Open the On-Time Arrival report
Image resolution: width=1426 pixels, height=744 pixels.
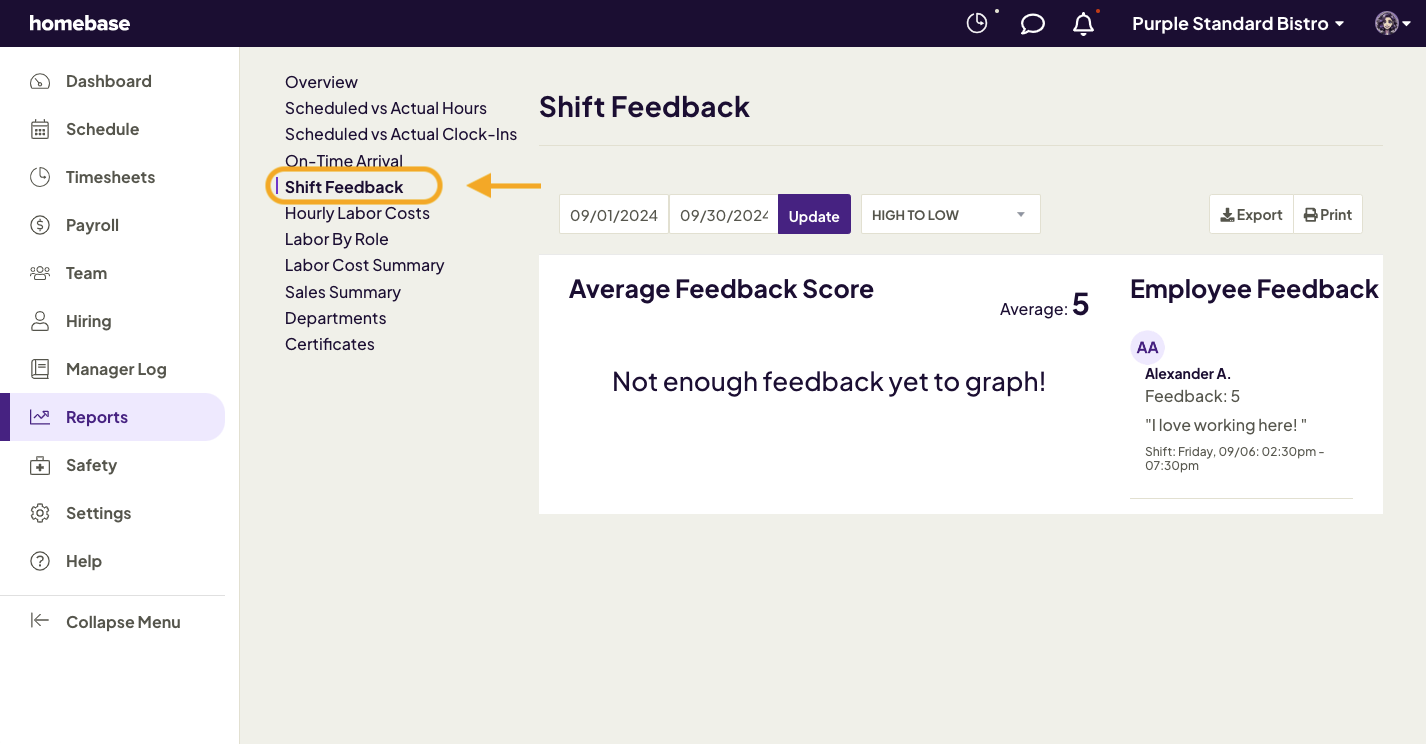[344, 161]
